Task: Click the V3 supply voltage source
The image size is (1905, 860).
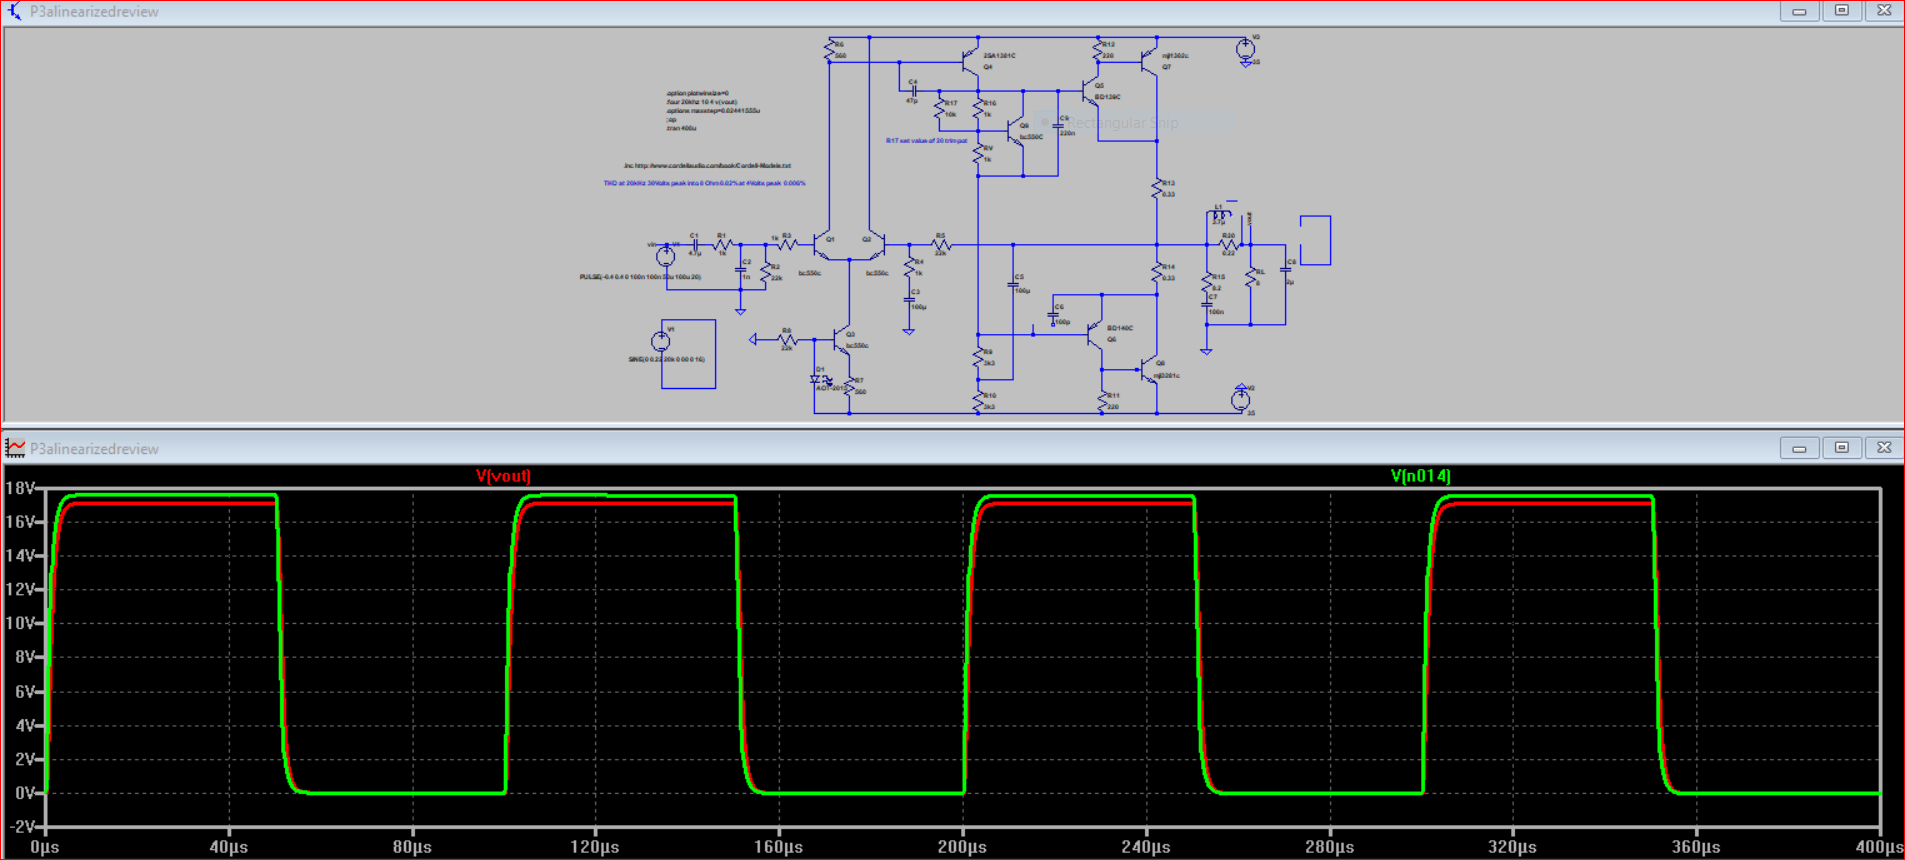Action: point(1245,48)
